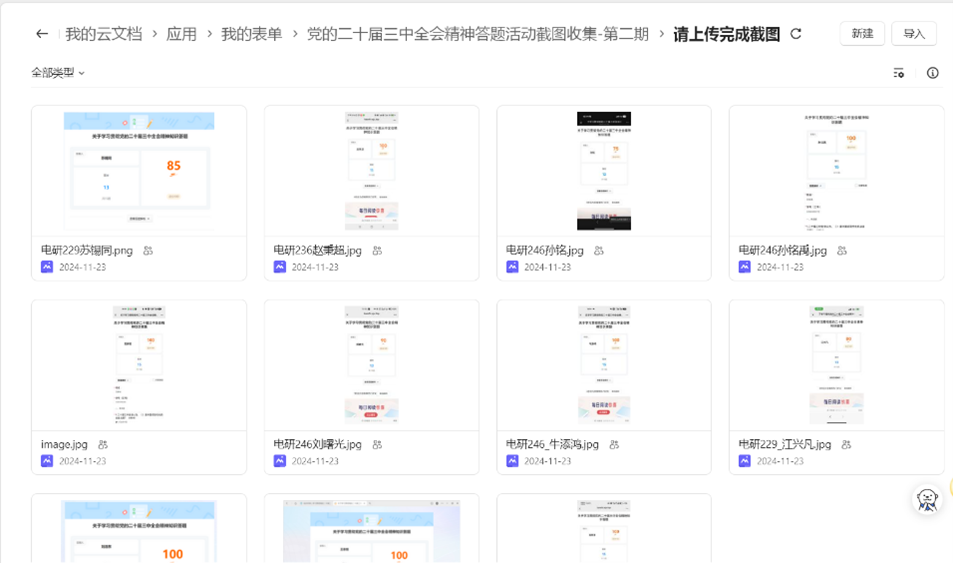Click the 新建 button
Viewport: 953px width, 563px height.
pos(861,34)
